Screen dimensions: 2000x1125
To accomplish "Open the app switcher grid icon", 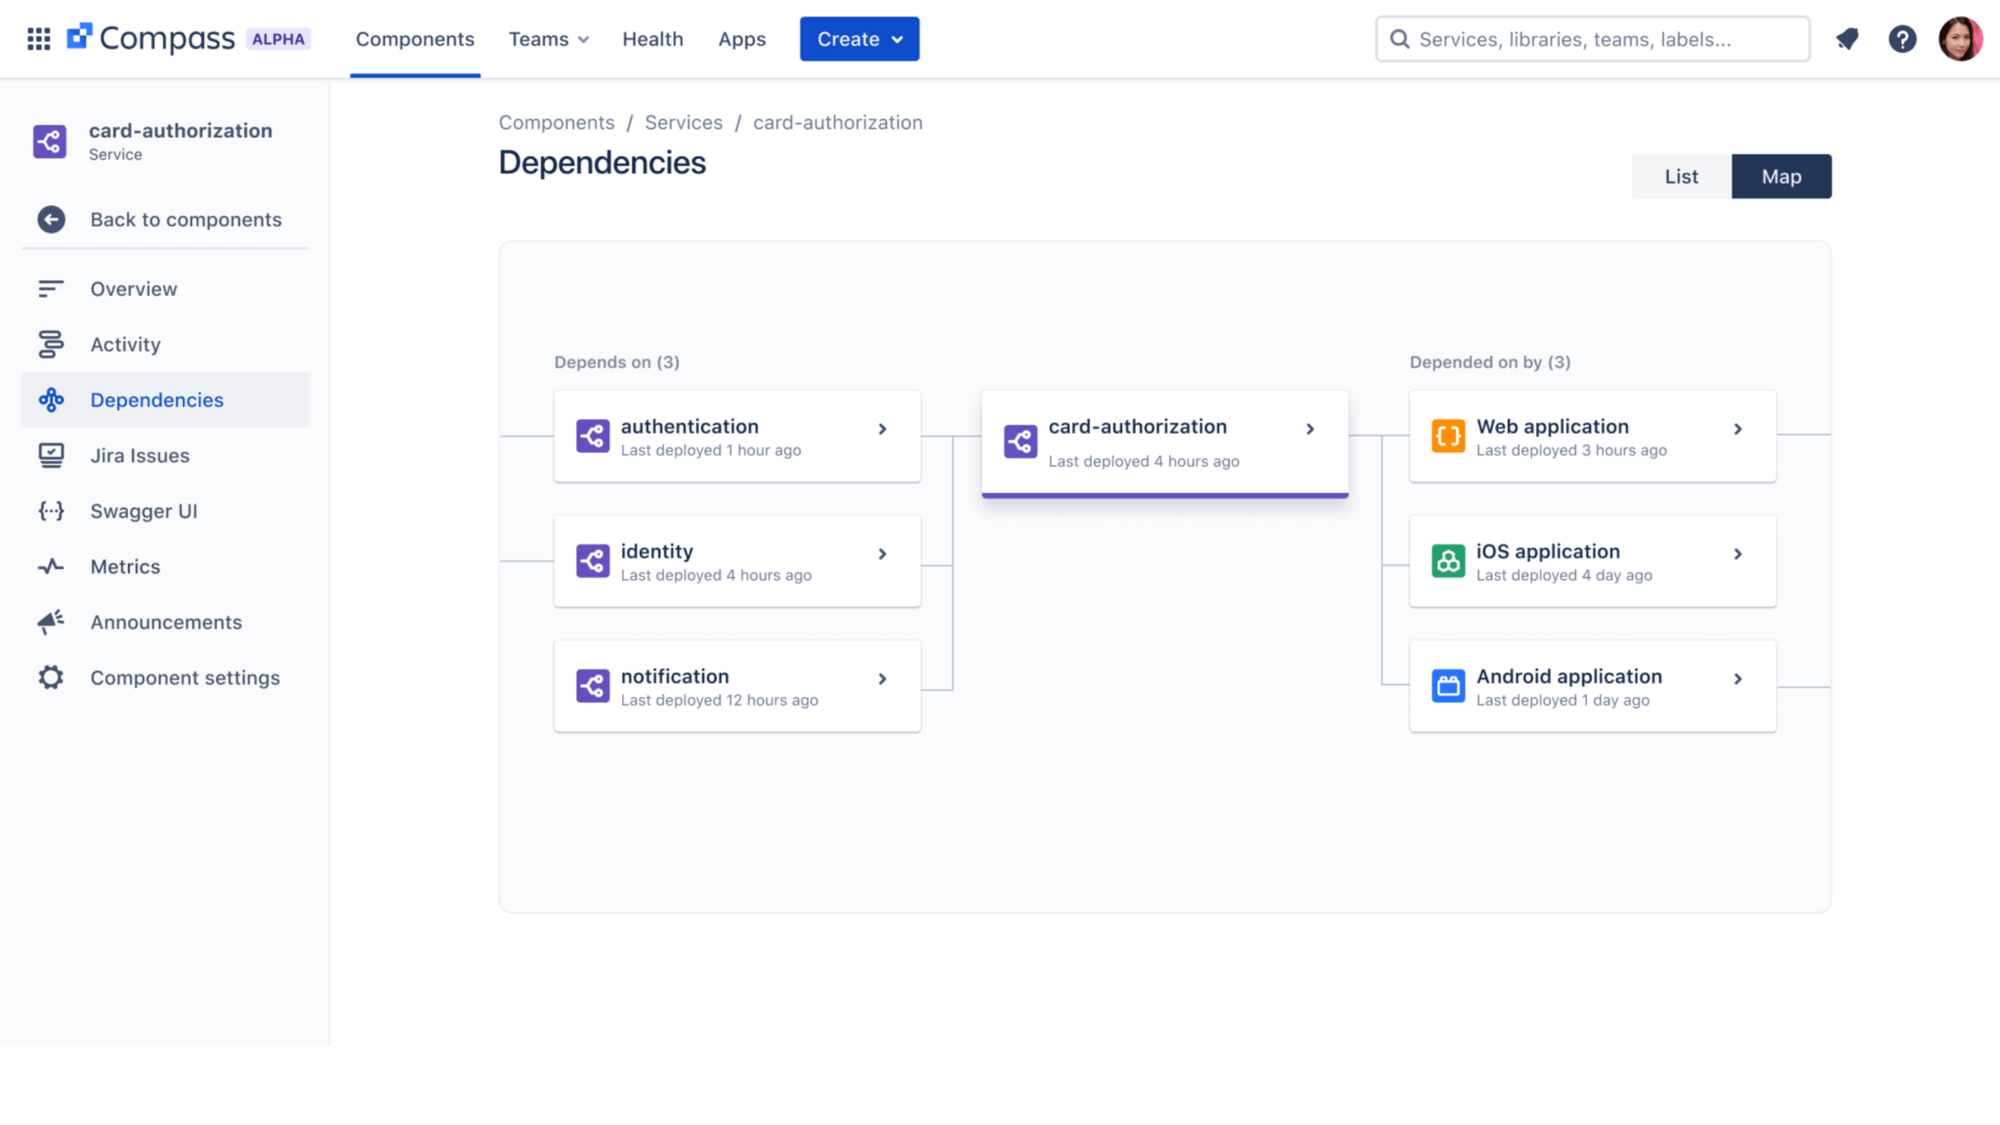I will [39, 39].
